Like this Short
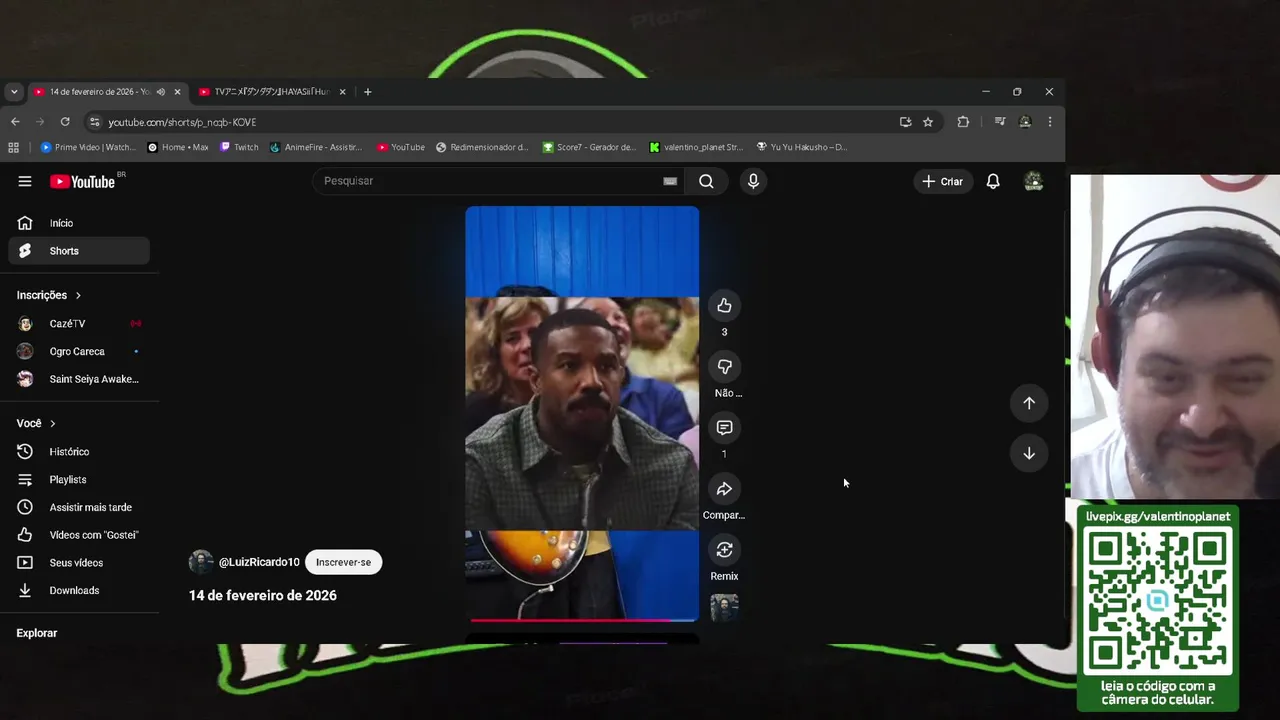The width and height of the screenshot is (1280, 720). click(x=724, y=306)
